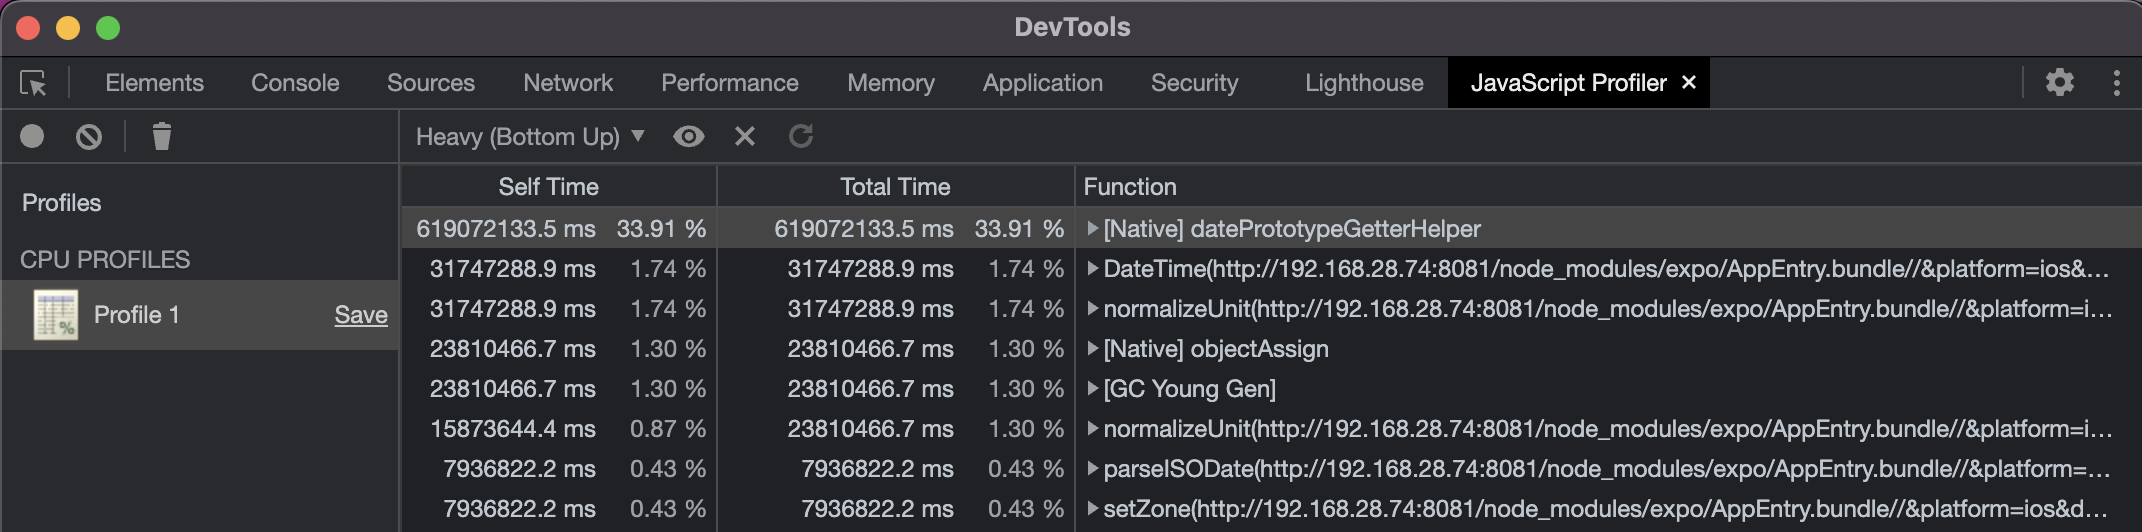
Task: Click the inspect element cursor icon
Action: pyautogui.click(x=34, y=83)
